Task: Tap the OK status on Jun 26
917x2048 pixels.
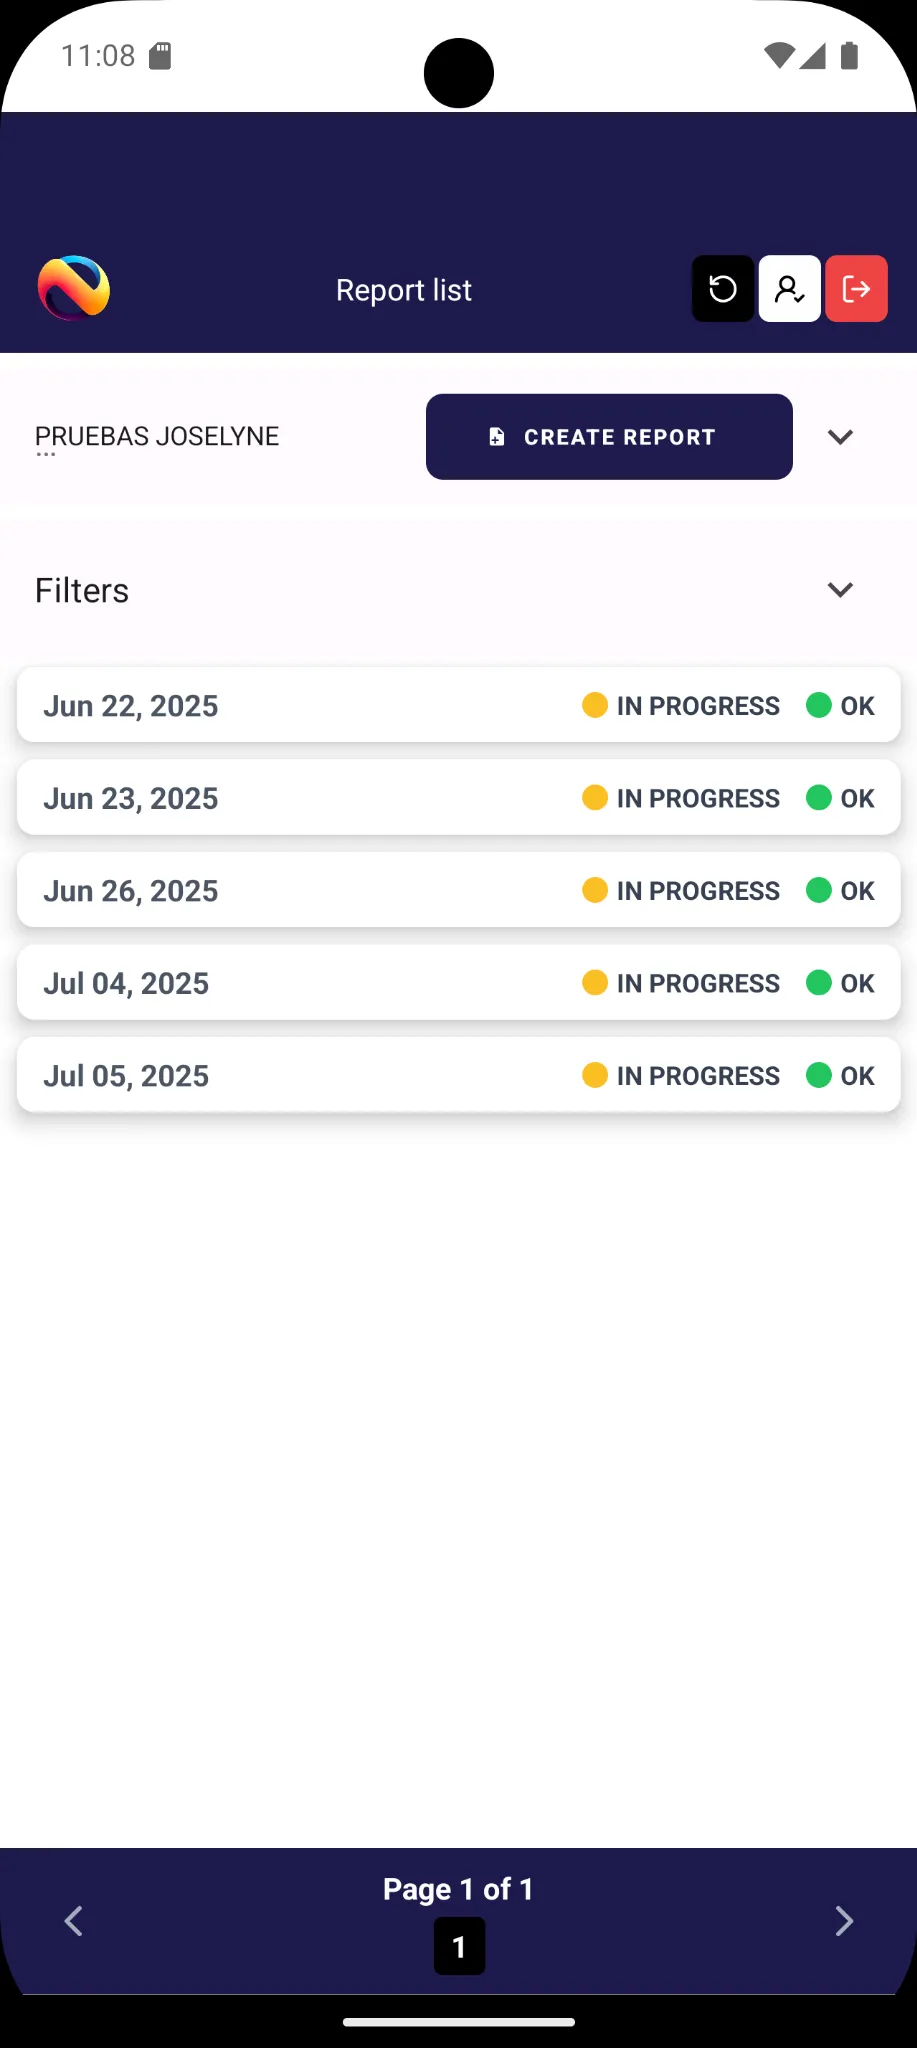Action: tap(857, 891)
